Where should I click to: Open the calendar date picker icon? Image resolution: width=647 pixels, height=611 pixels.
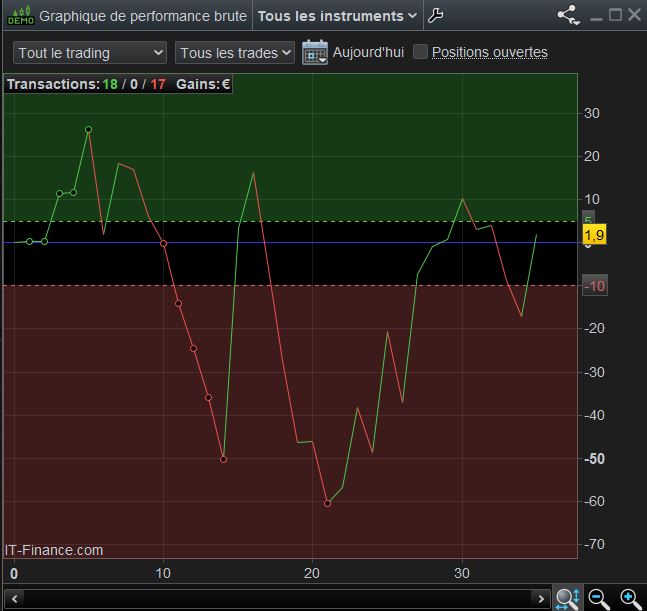(315, 52)
